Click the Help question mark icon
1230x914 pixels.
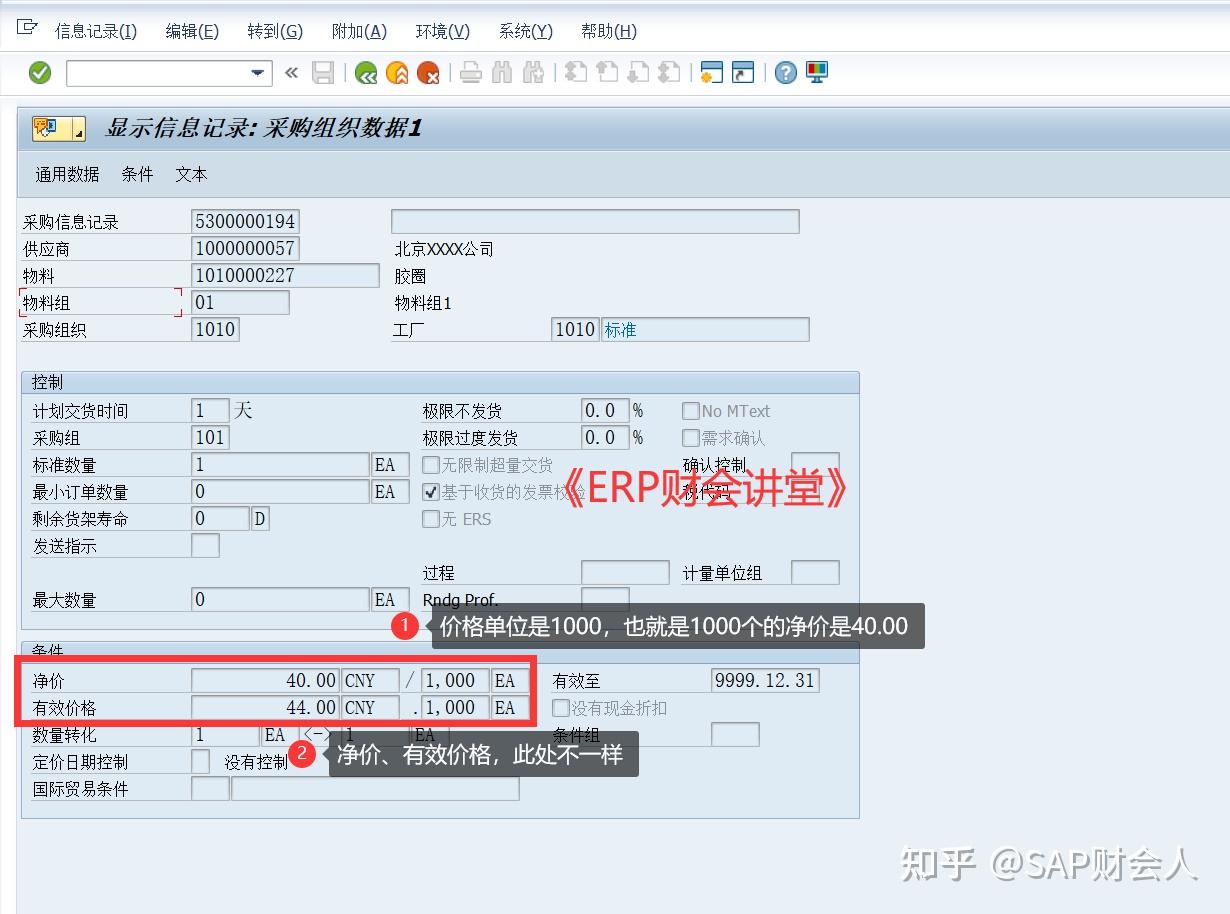(x=785, y=72)
